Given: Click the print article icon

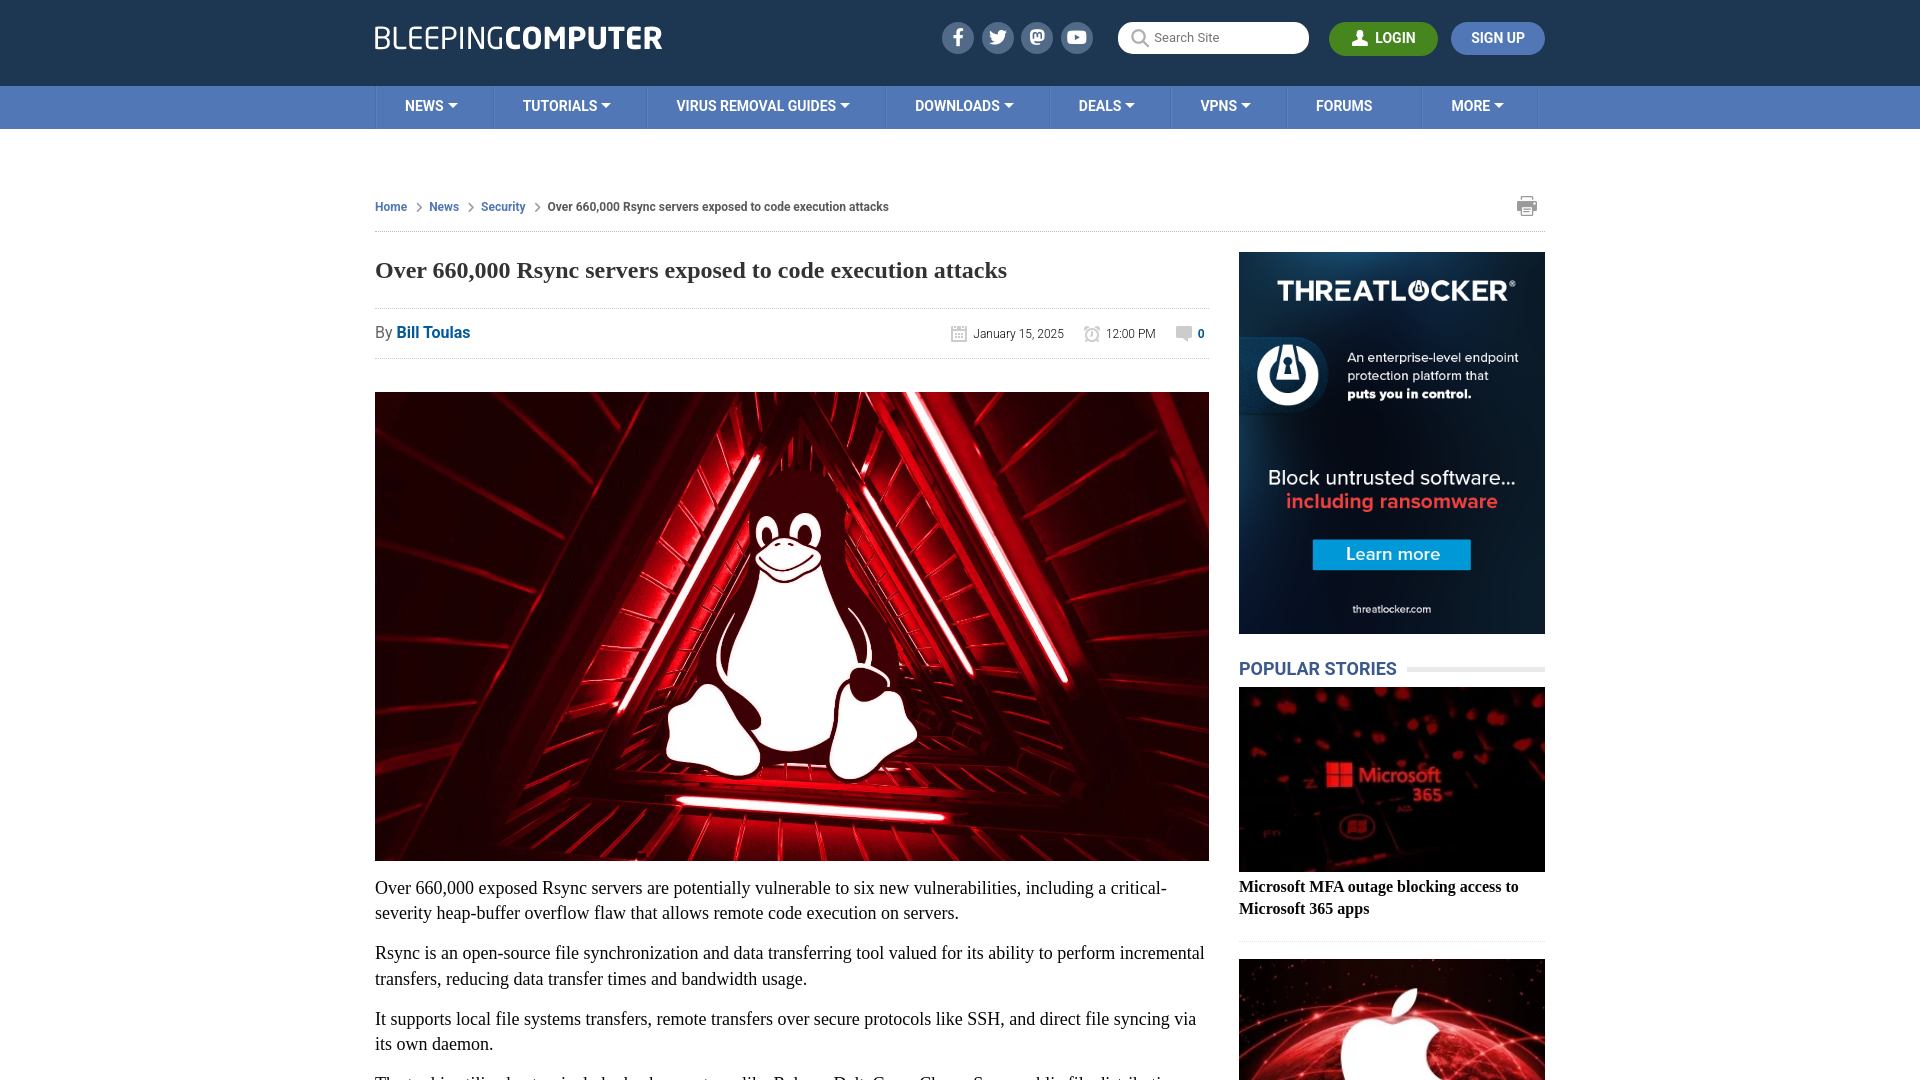Looking at the screenshot, I should pyautogui.click(x=1527, y=206).
